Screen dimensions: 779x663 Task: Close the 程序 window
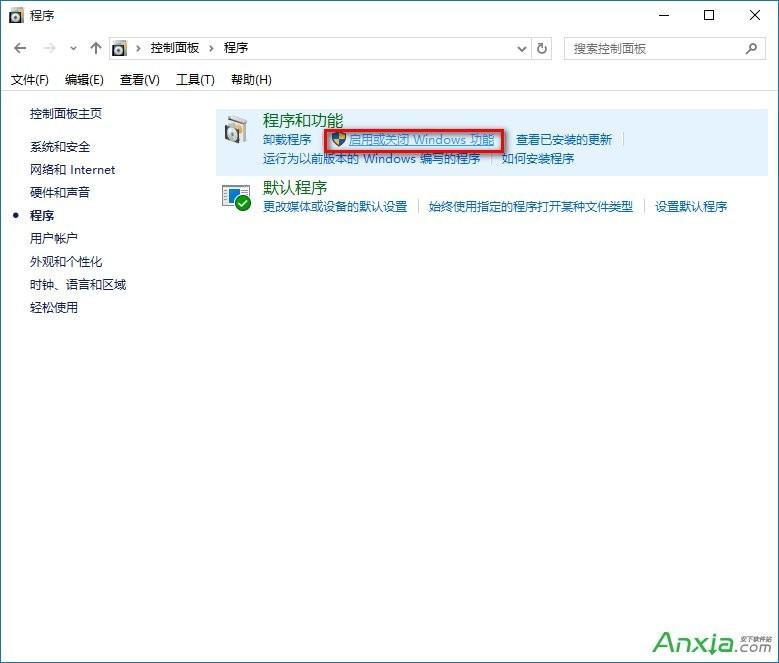pos(755,16)
